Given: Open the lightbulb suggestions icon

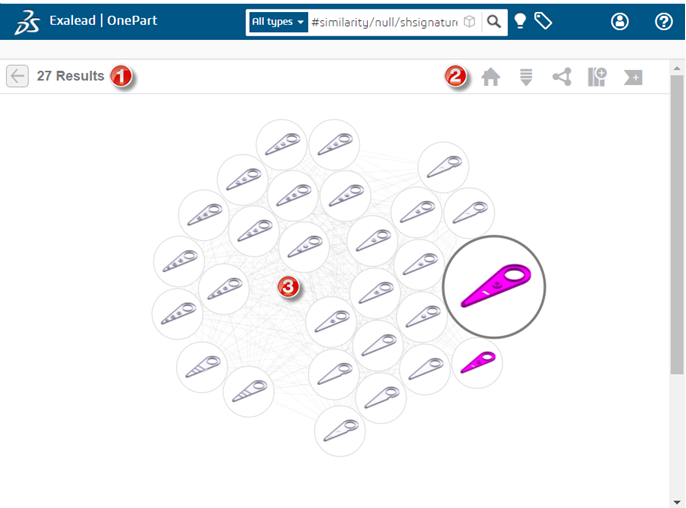Looking at the screenshot, I should (x=520, y=21).
